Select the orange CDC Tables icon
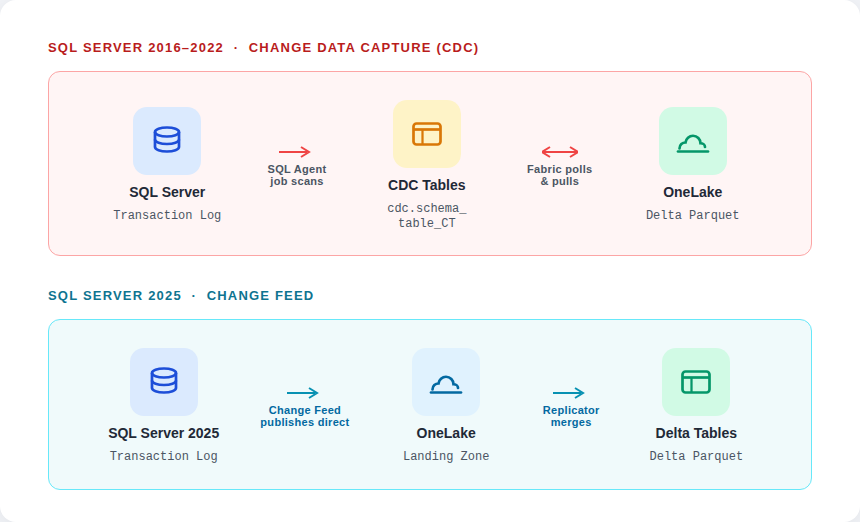860x522 pixels. [x=427, y=134]
